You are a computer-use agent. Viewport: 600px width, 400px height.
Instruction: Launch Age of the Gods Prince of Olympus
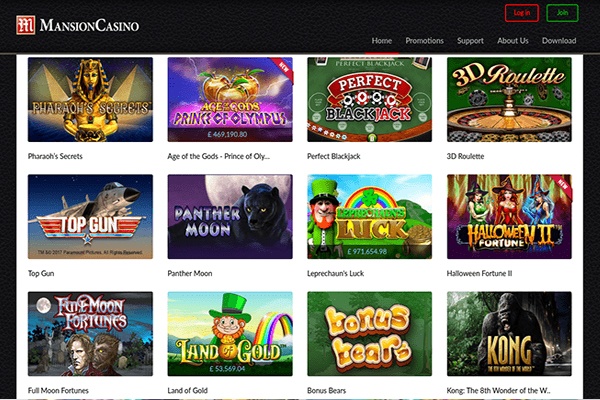tap(230, 100)
